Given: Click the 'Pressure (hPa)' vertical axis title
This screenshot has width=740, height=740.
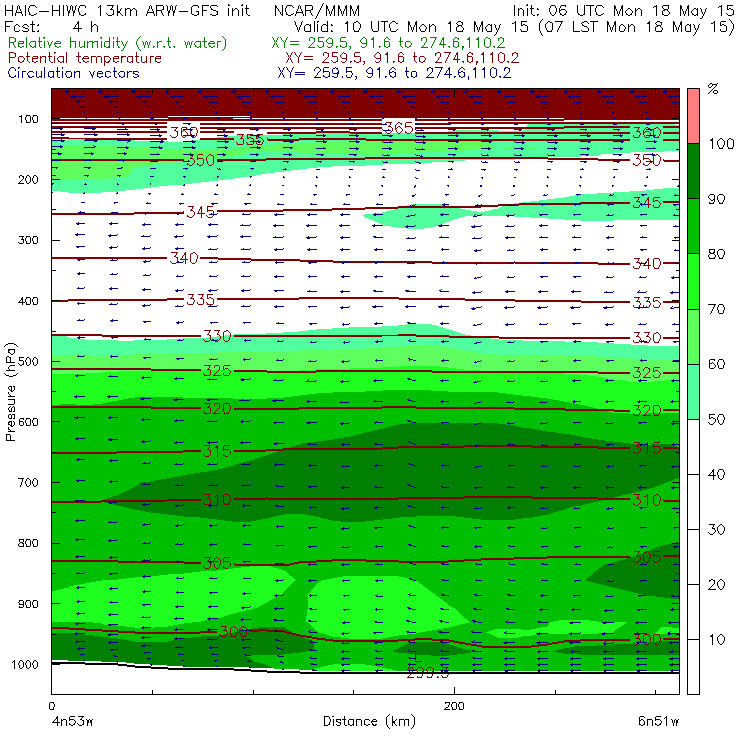Looking at the screenshot, I should coord(10,392).
